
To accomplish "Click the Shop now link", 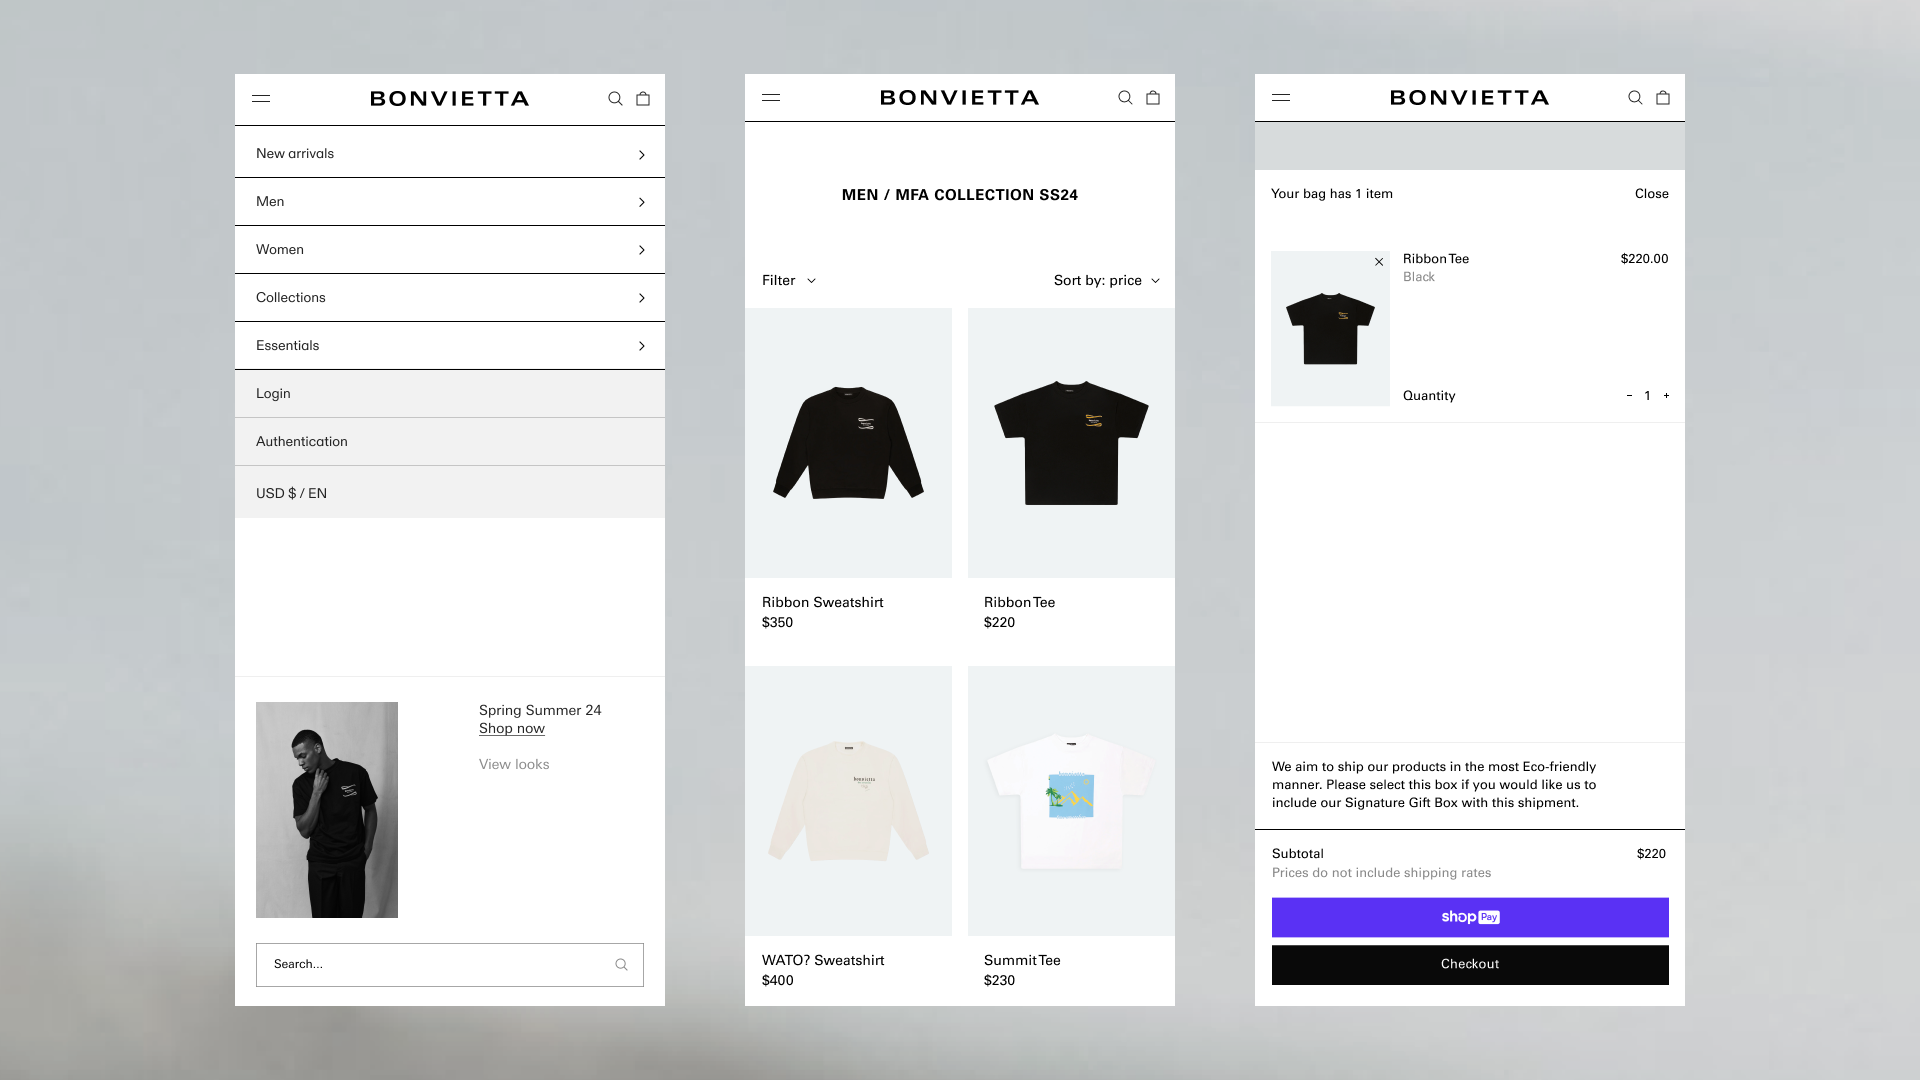I will 512,729.
